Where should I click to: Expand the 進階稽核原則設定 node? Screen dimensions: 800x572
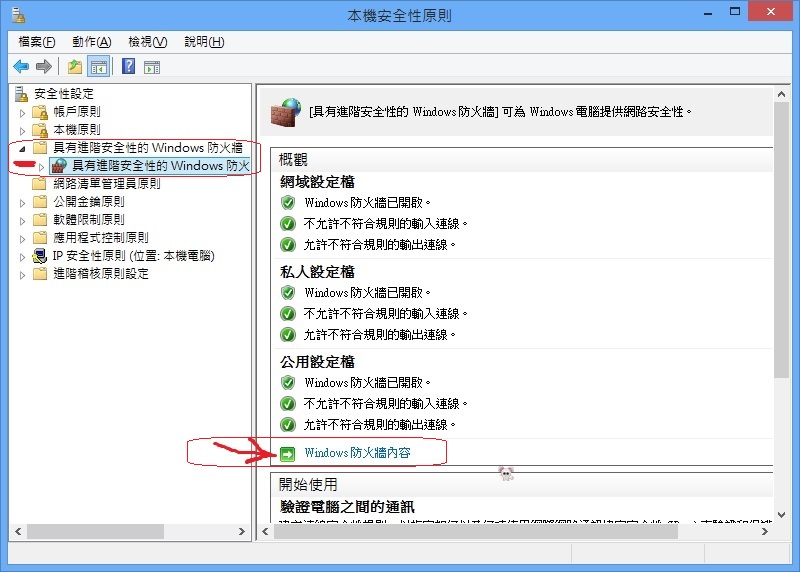pyautogui.click(x=22, y=275)
